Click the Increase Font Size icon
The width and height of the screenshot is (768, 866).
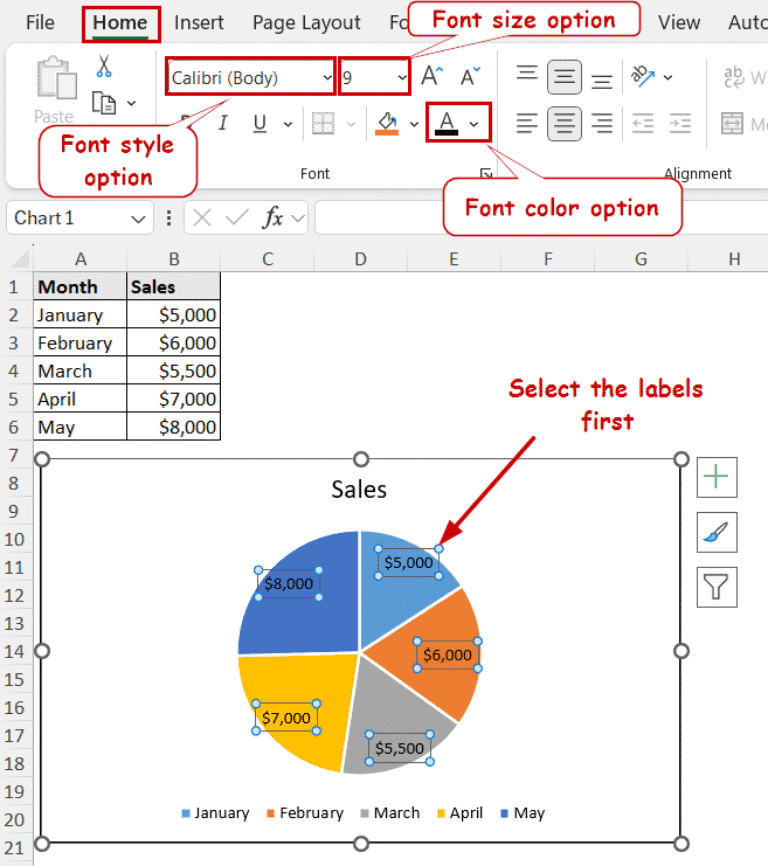click(x=432, y=76)
